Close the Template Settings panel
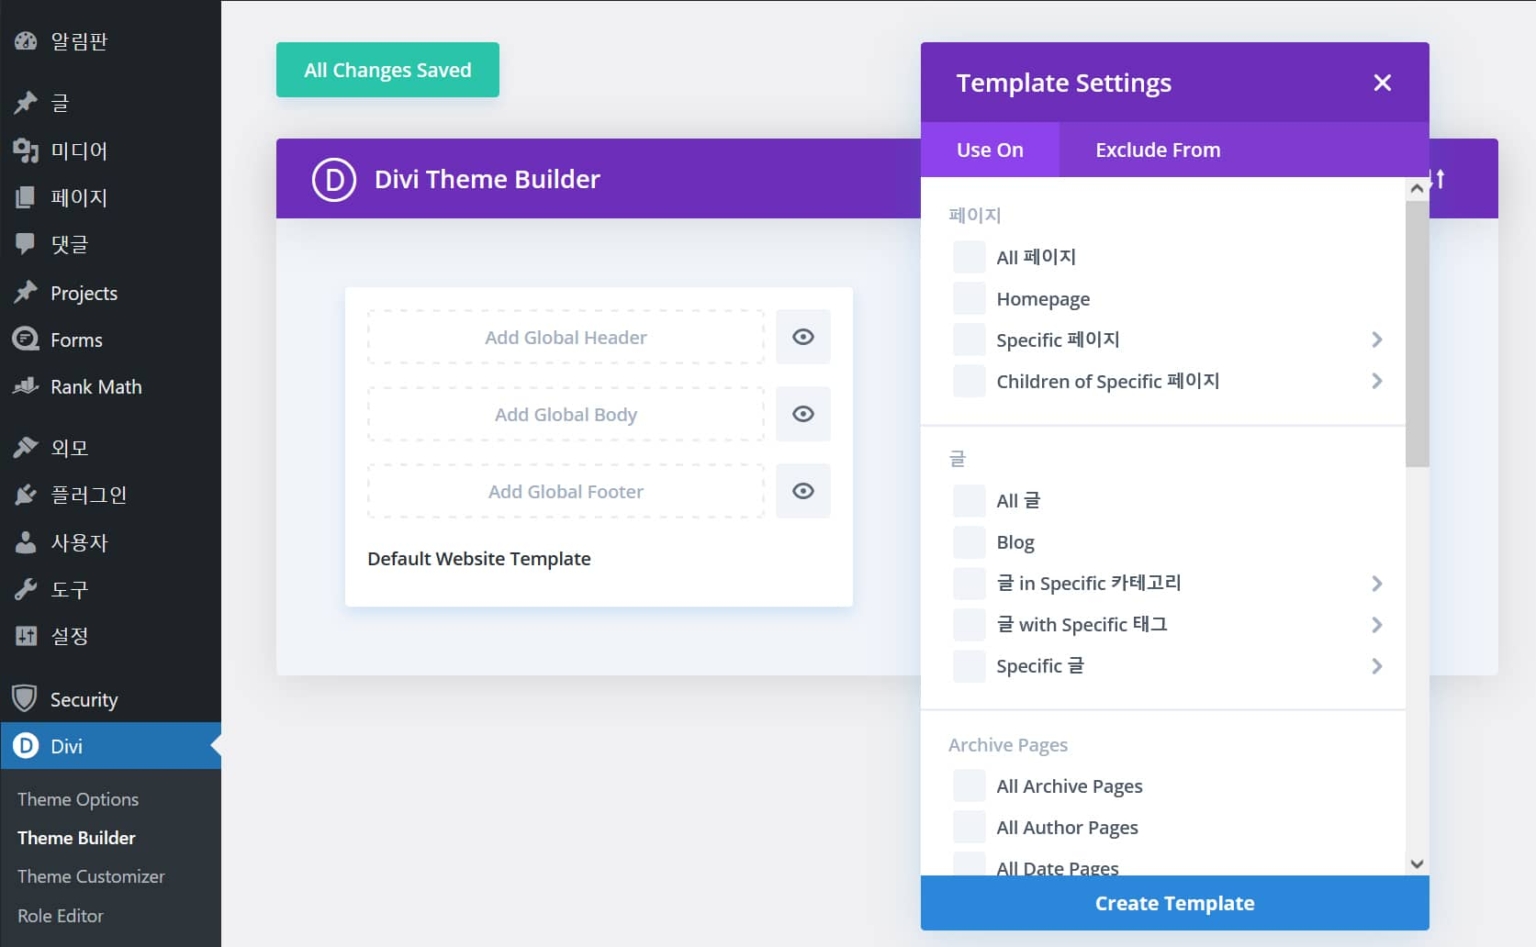 click(x=1382, y=83)
